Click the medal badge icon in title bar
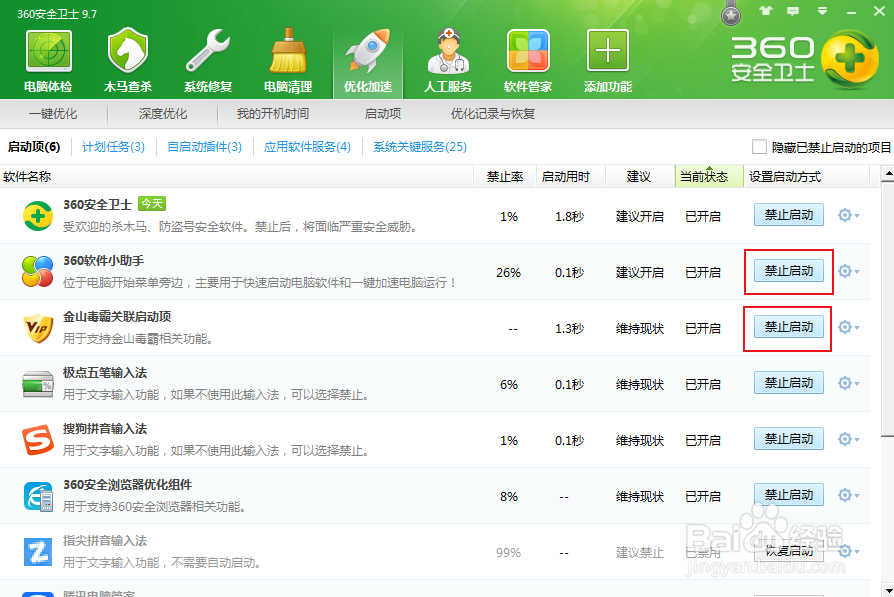The width and height of the screenshot is (894, 597). (x=731, y=14)
